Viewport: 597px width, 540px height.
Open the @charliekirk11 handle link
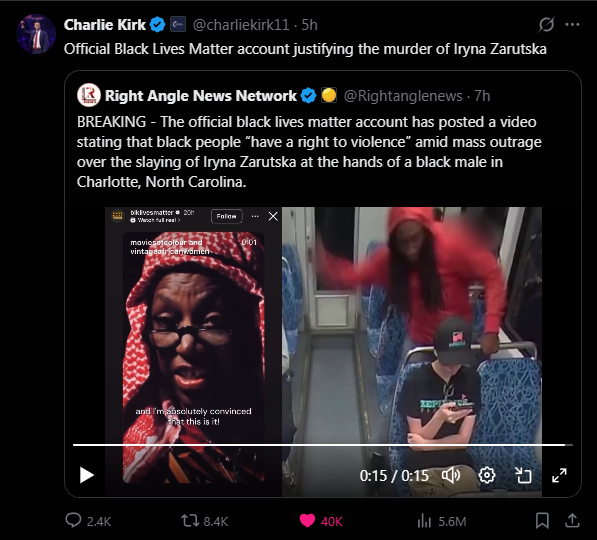[x=241, y=25]
